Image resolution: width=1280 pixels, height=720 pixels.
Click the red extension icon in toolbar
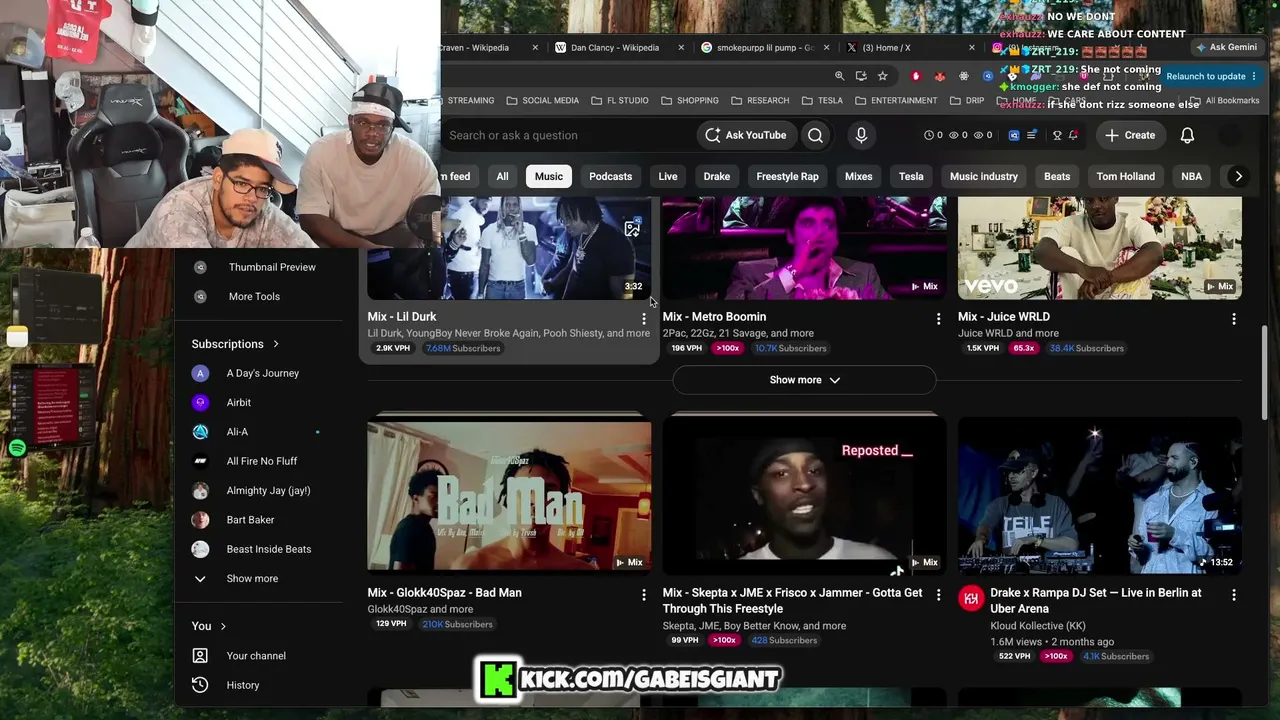point(916,76)
